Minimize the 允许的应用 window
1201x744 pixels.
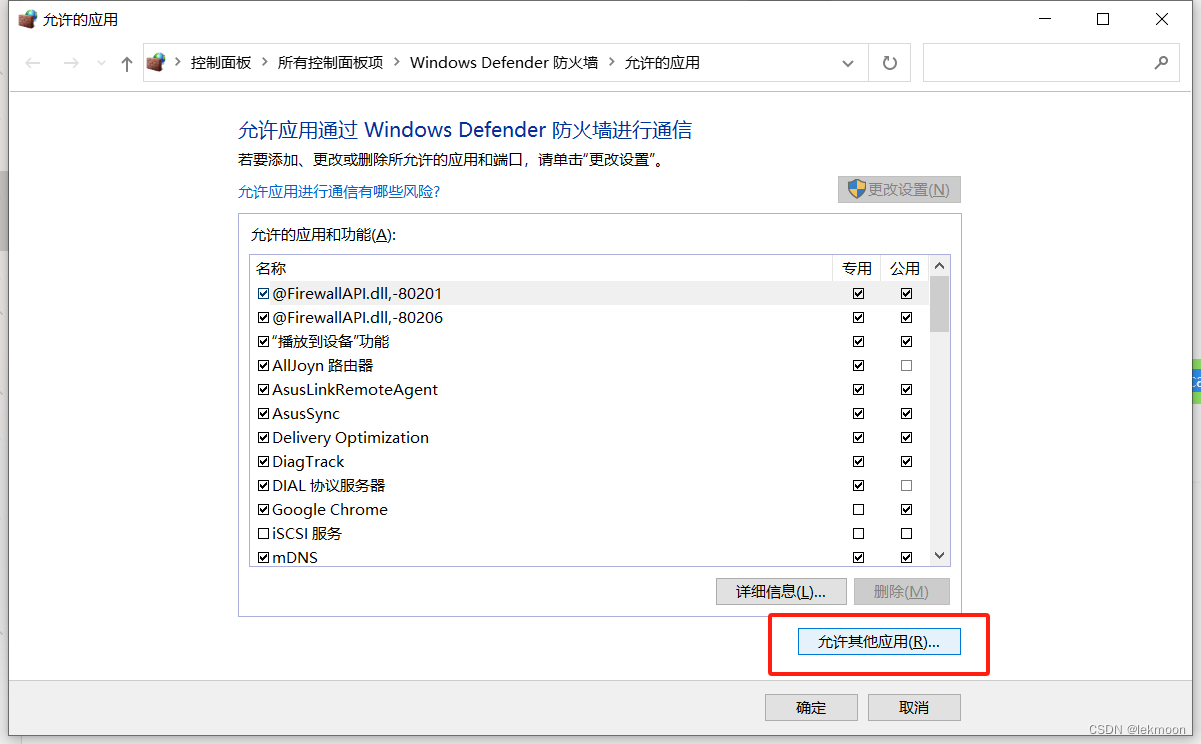click(1045, 19)
